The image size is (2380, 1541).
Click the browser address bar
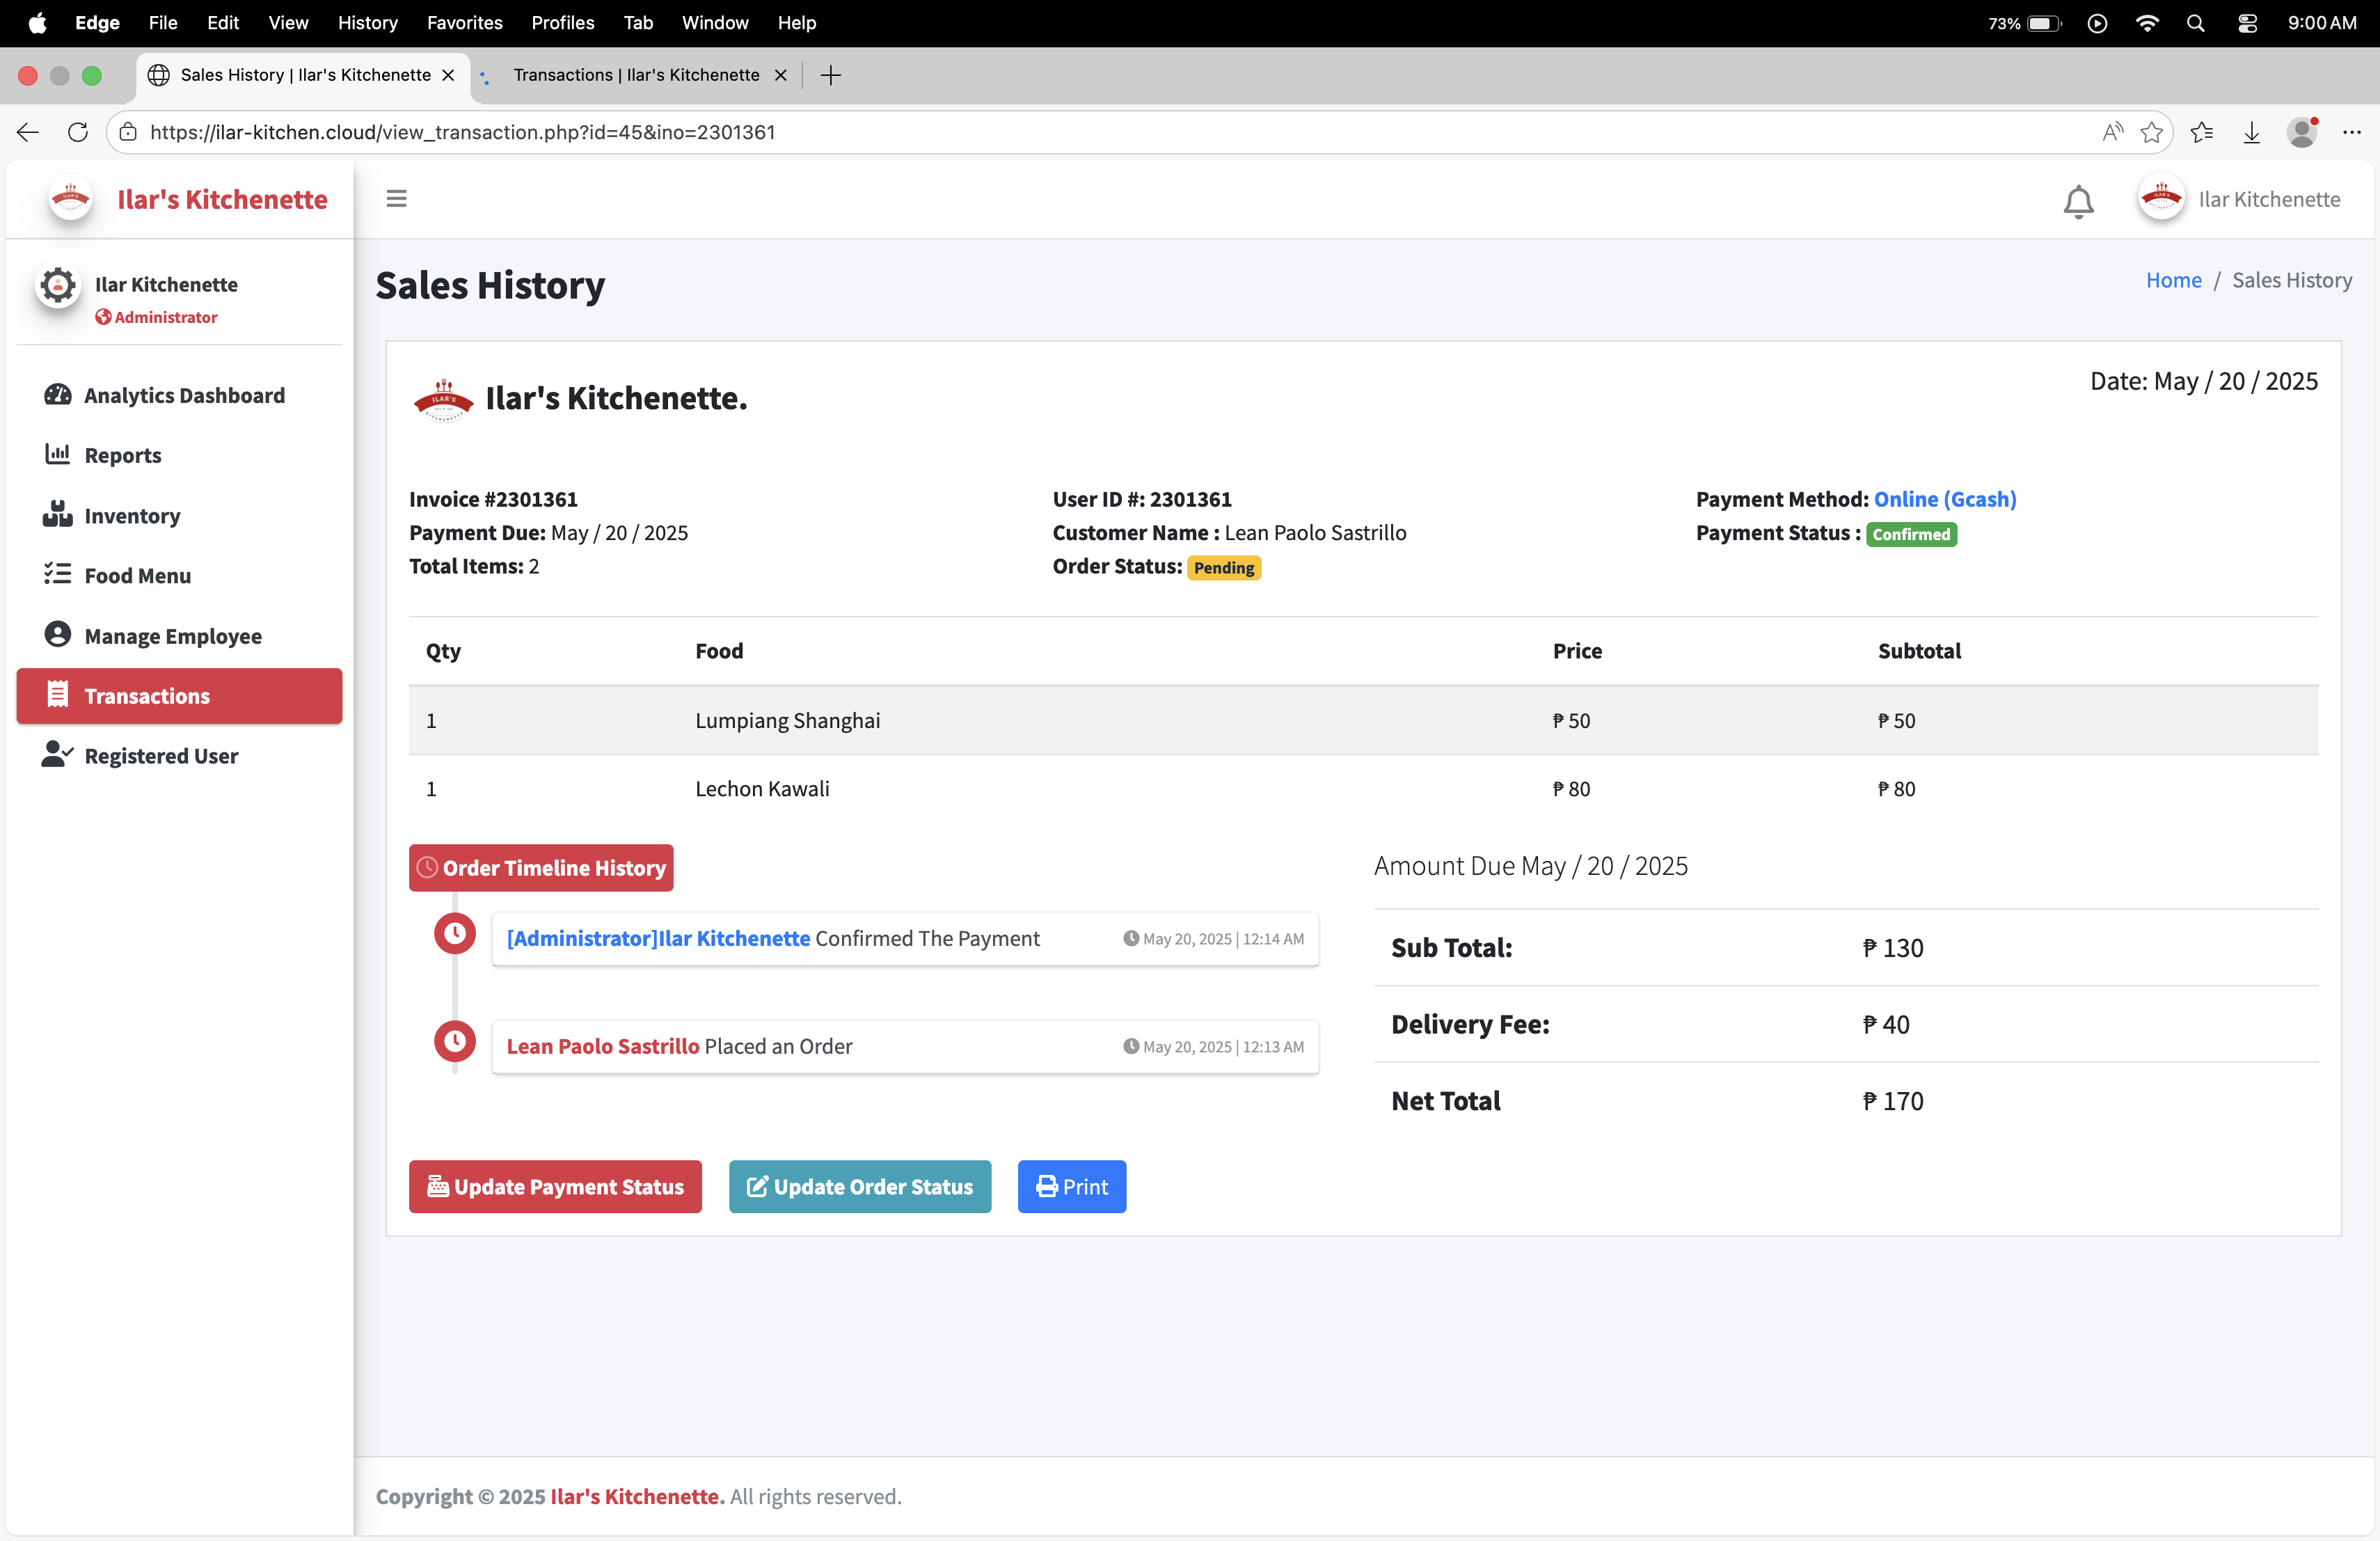point(1100,132)
